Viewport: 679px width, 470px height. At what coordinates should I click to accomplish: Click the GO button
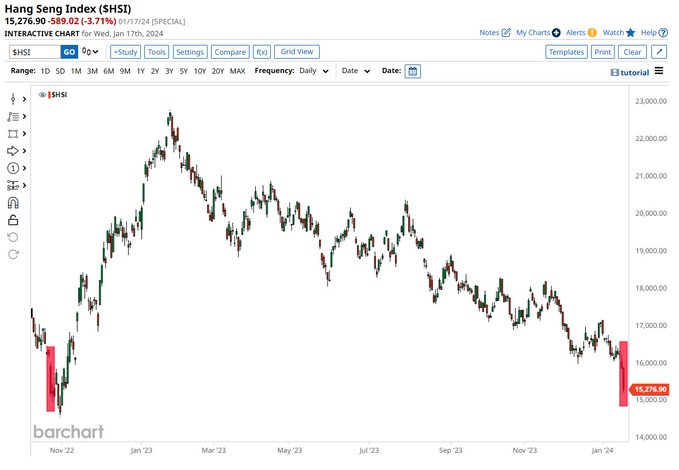click(69, 52)
